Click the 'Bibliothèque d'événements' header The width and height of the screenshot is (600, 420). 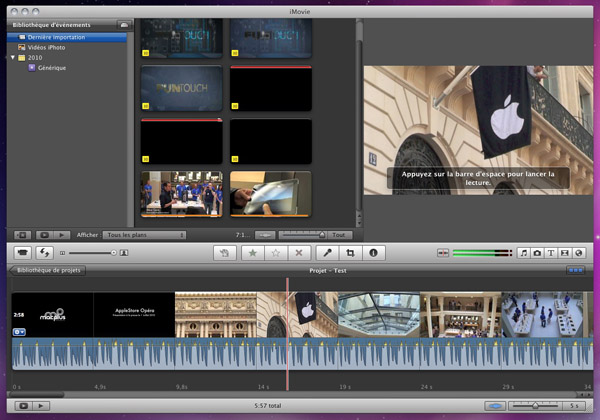click(x=52, y=25)
